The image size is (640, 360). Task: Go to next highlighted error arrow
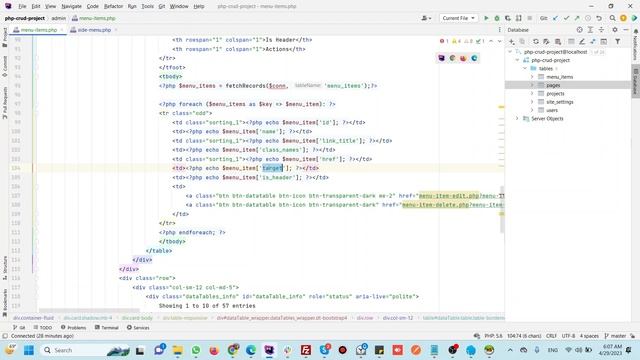click(x=499, y=41)
